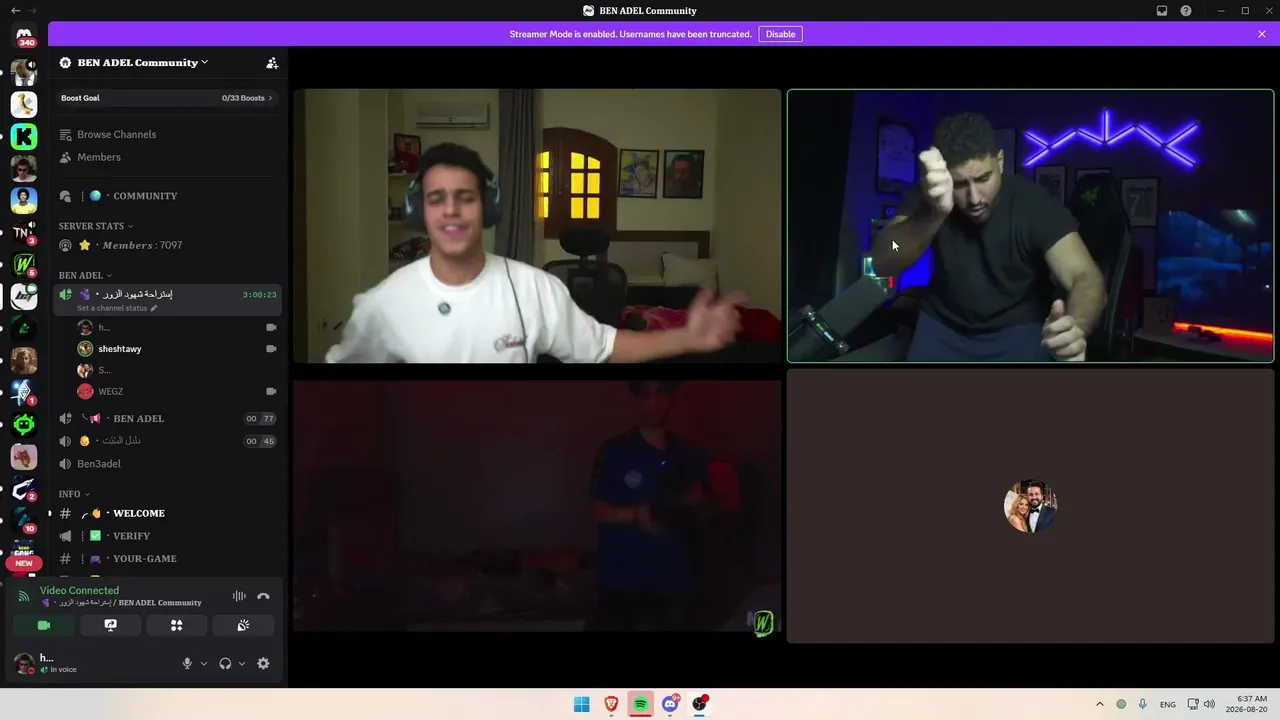Collapse the SERVER STATS category
Viewport: 1280px width, 720px height.
(95, 226)
